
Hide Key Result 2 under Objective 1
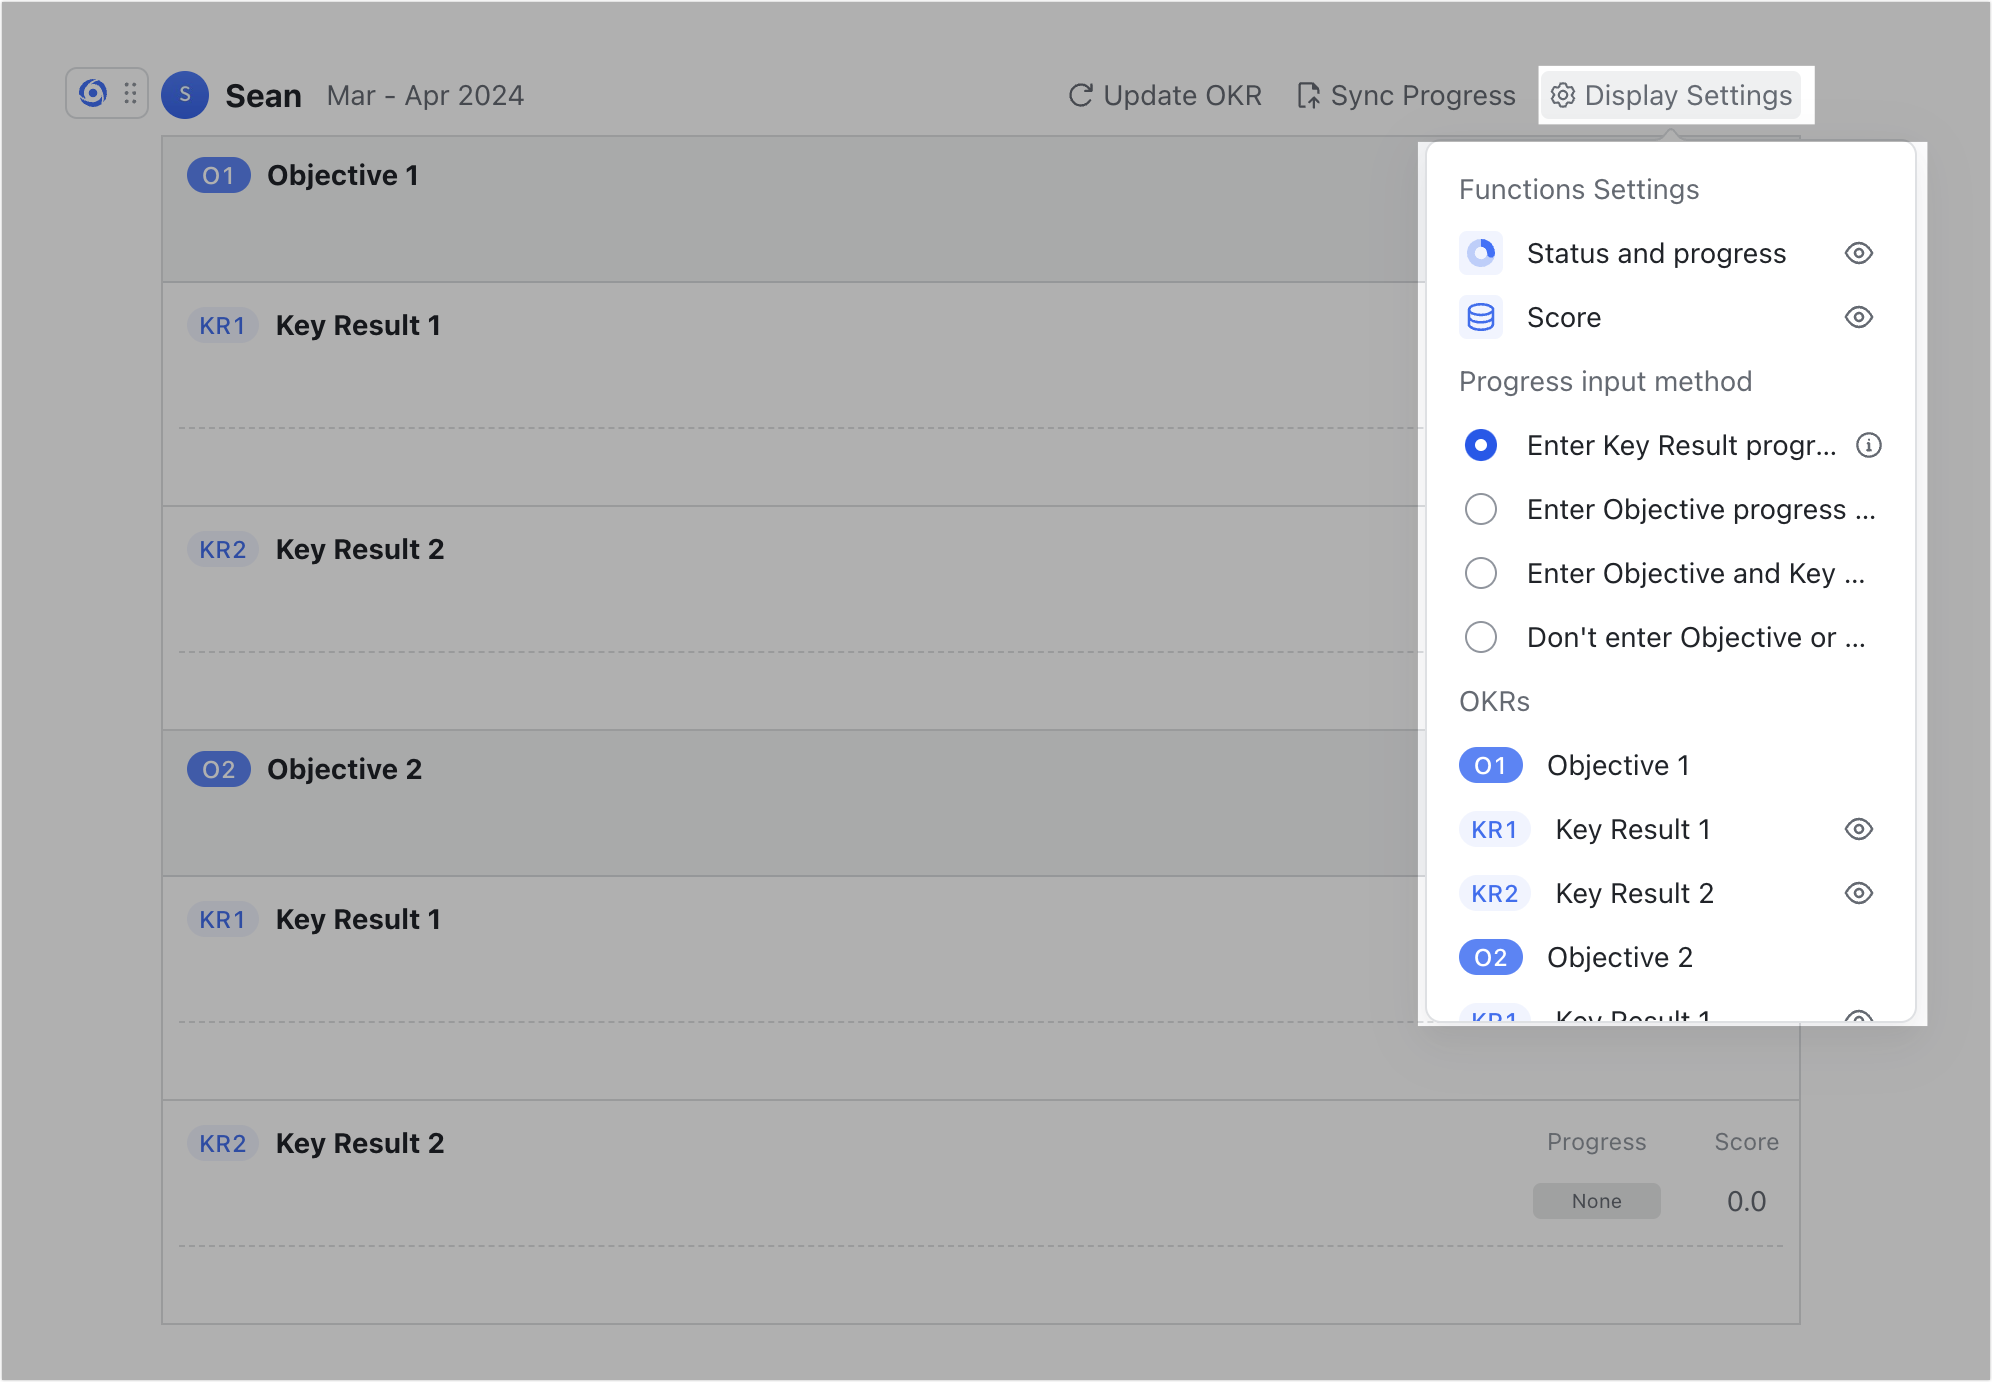[1858, 893]
